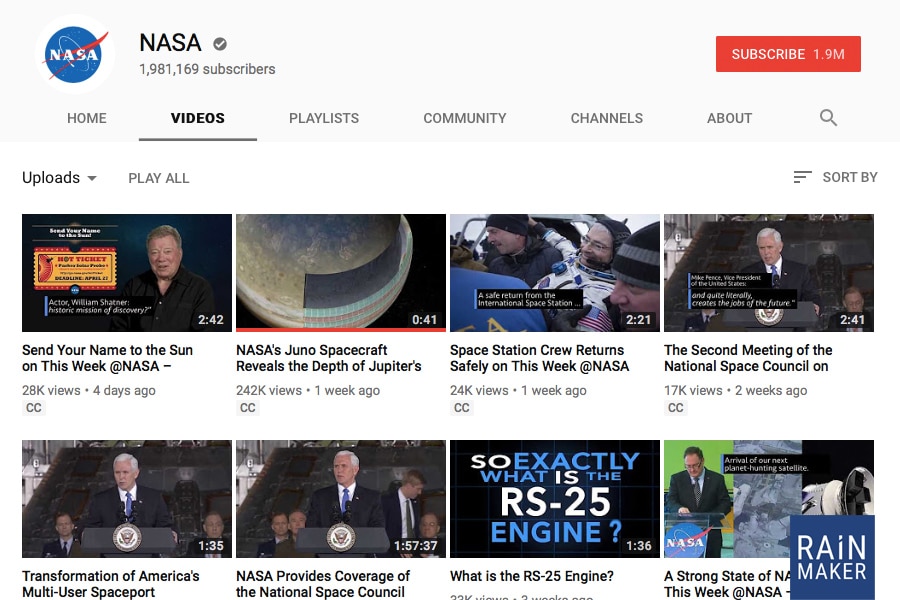This screenshot has height=600, width=900.
Task: Play the William Shatner Send Your Name thumbnail
Action: (126, 272)
